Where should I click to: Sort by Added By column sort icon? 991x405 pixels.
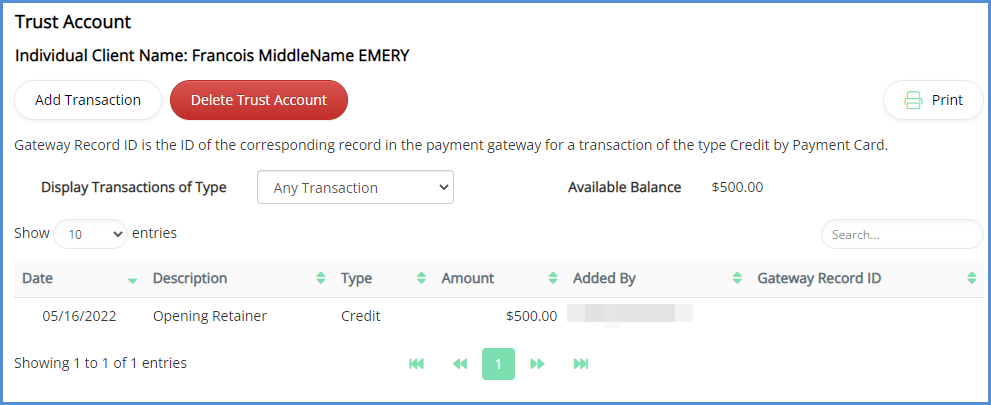point(737,278)
